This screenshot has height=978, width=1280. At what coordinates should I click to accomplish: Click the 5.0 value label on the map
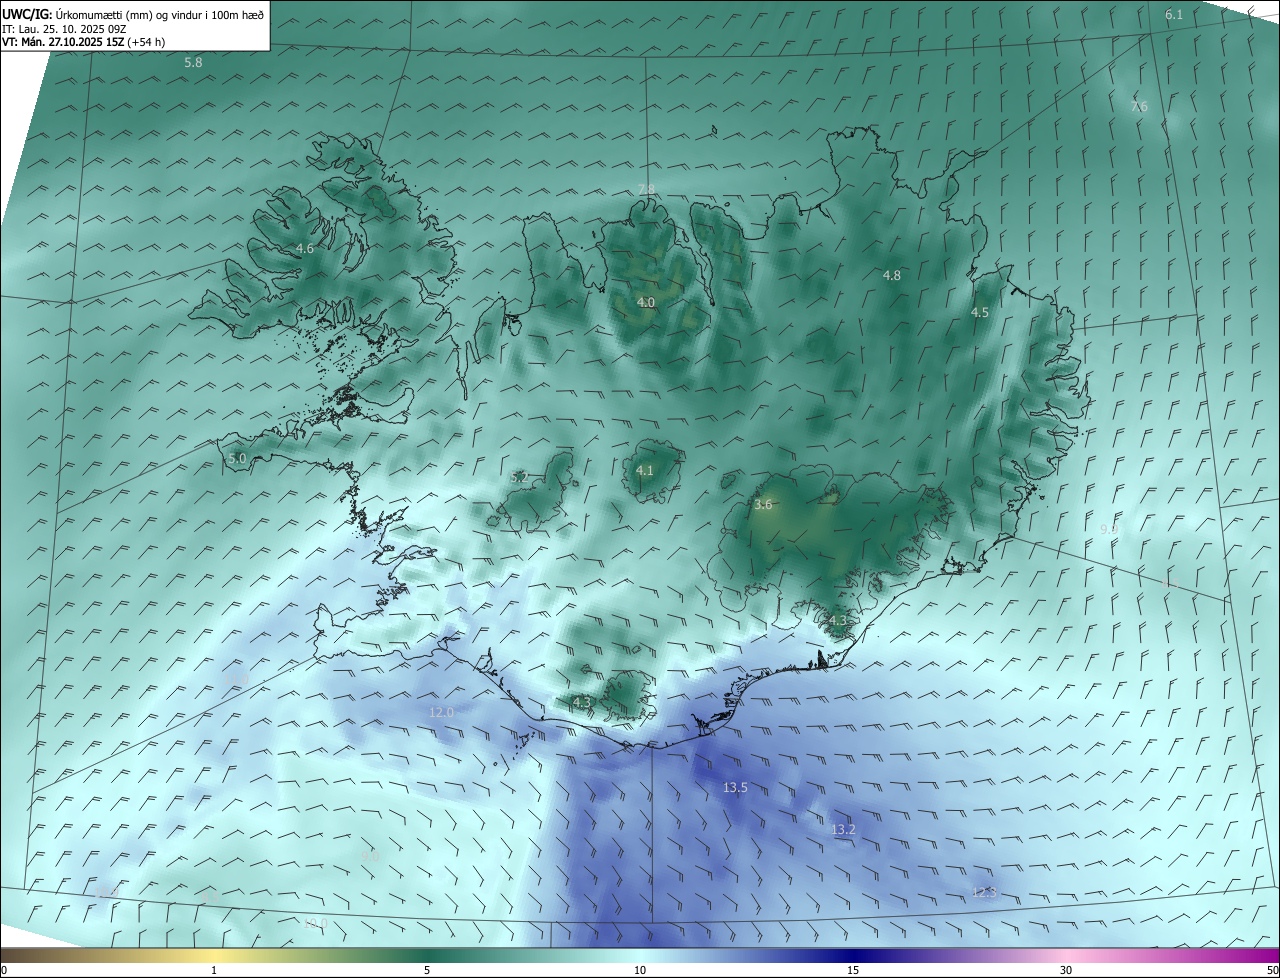point(237,458)
